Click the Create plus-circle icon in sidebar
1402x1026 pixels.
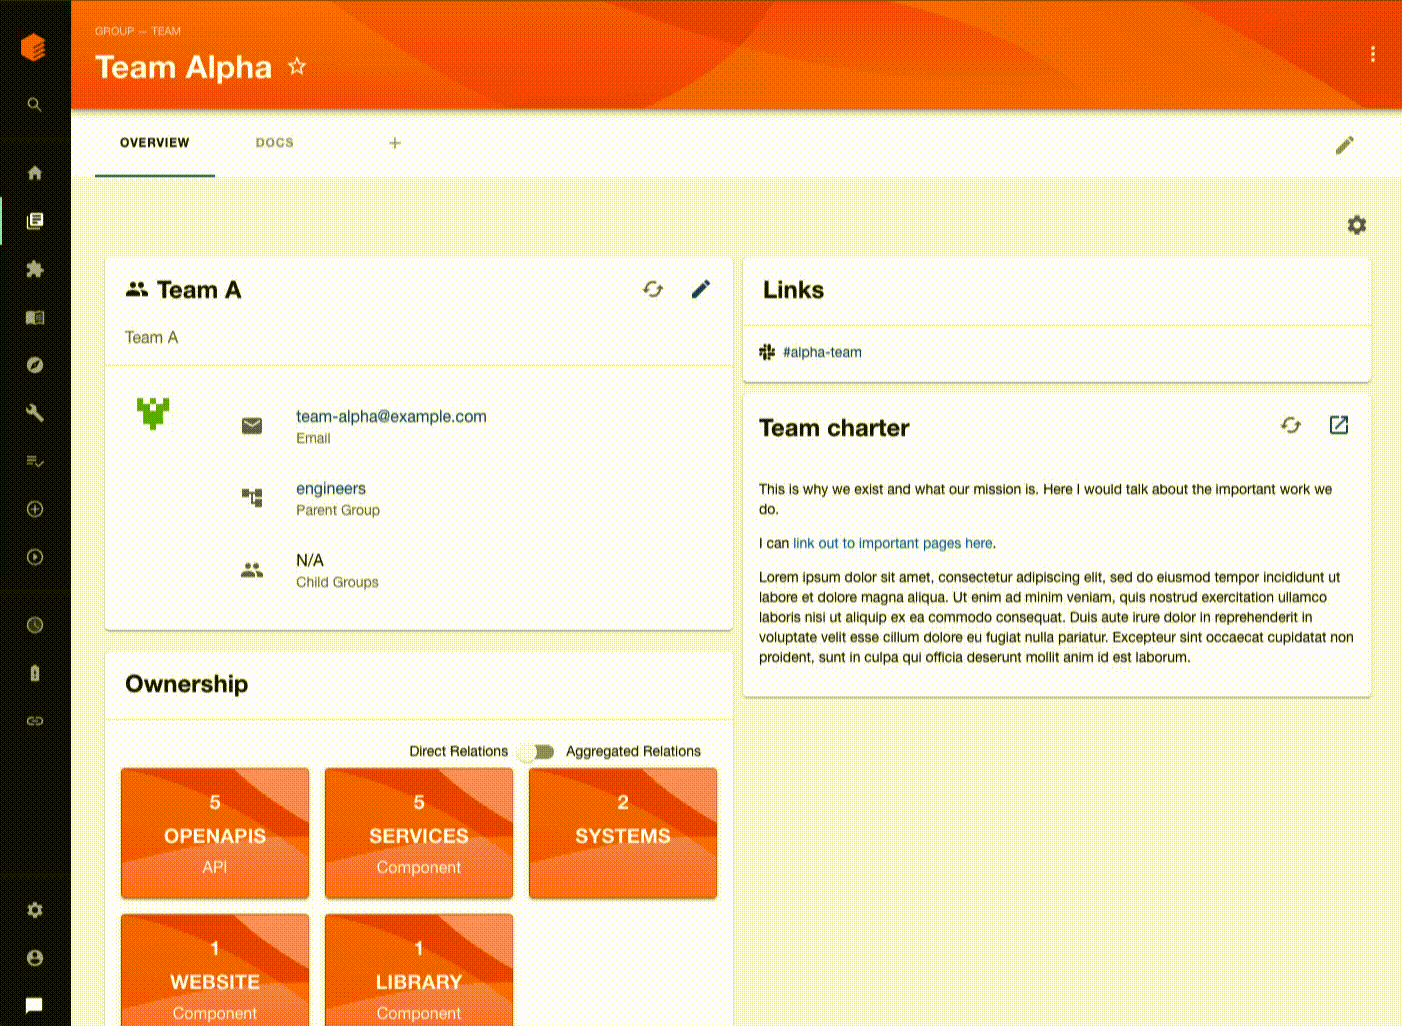point(35,509)
